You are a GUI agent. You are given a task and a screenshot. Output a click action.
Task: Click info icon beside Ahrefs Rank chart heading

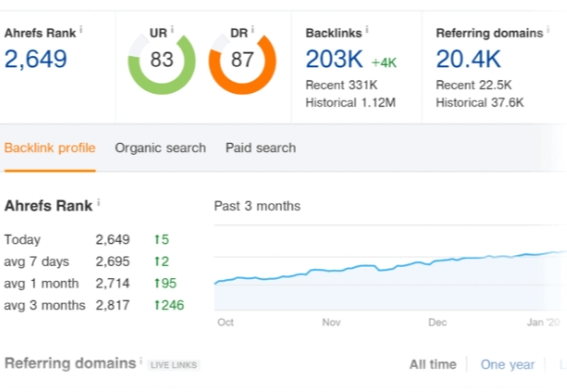pyautogui.click(x=98, y=203)
